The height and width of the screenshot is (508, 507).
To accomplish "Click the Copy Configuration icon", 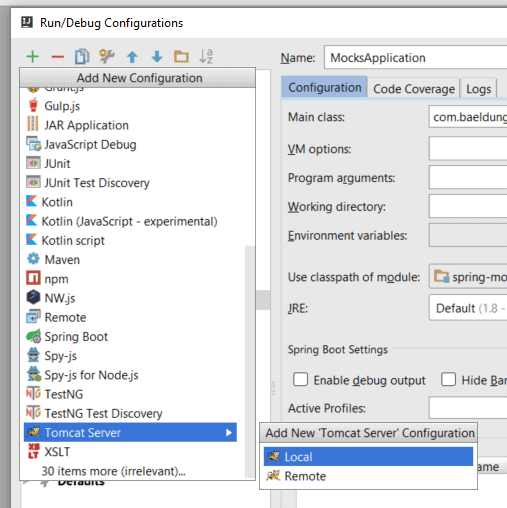I will coord(82,56).
